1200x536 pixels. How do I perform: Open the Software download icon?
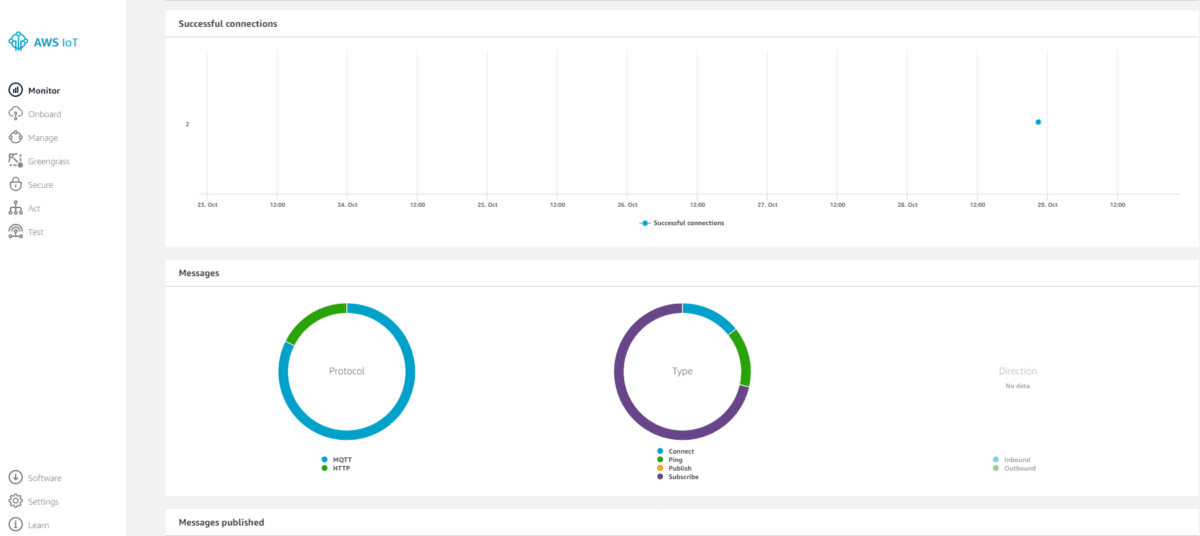click(x=15, y=478)
